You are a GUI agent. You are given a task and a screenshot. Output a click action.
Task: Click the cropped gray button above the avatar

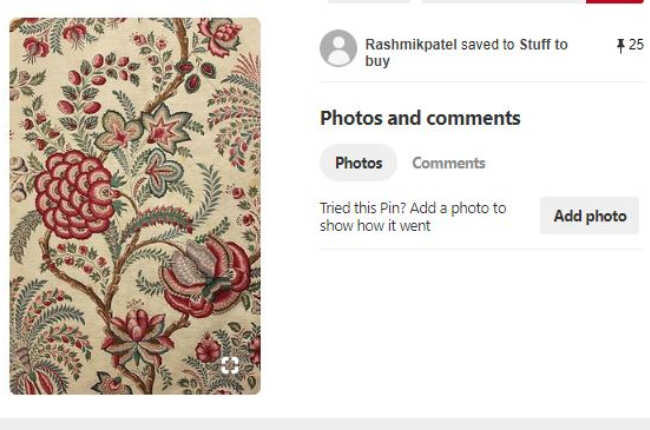click(x=369, y=1)
